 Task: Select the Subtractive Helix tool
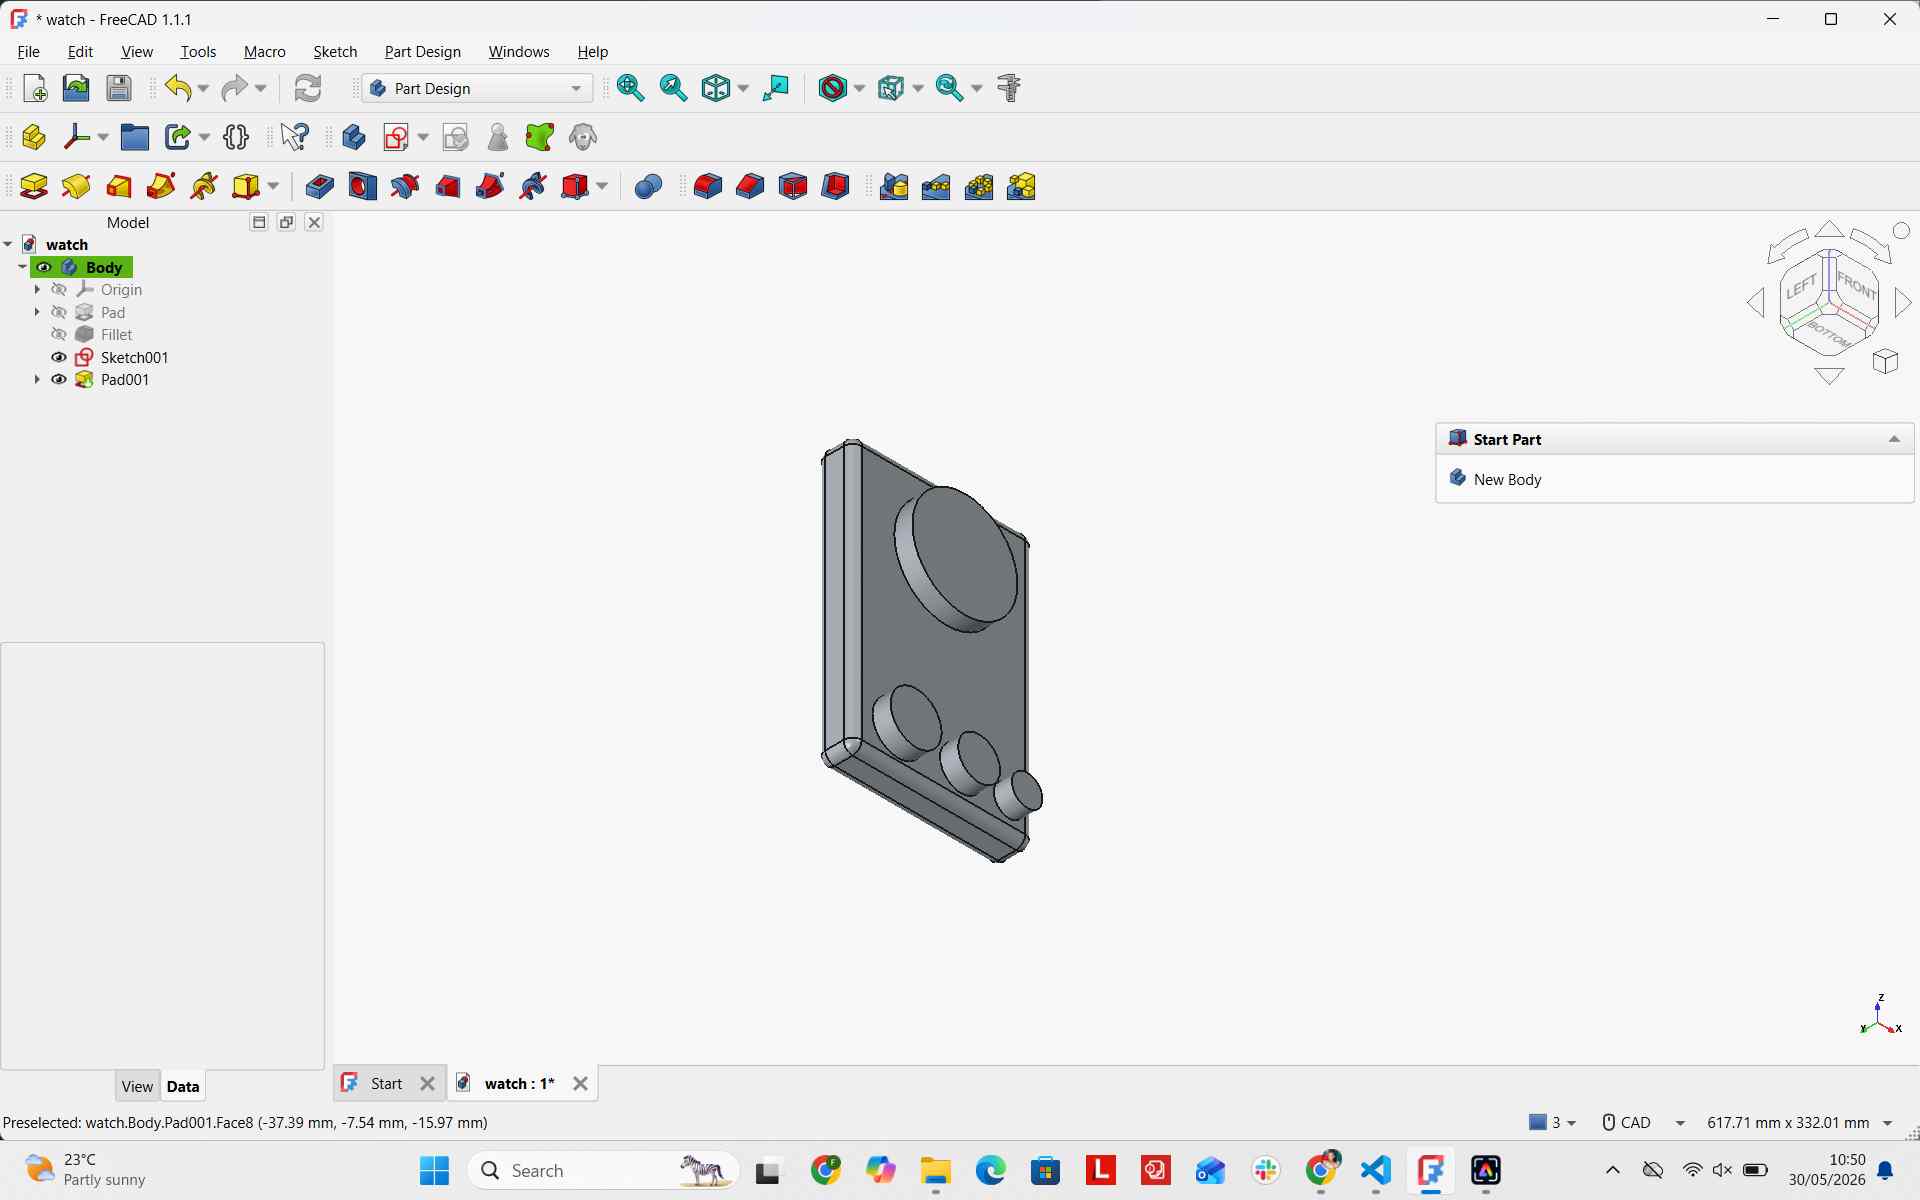click(x=533, y=187)
